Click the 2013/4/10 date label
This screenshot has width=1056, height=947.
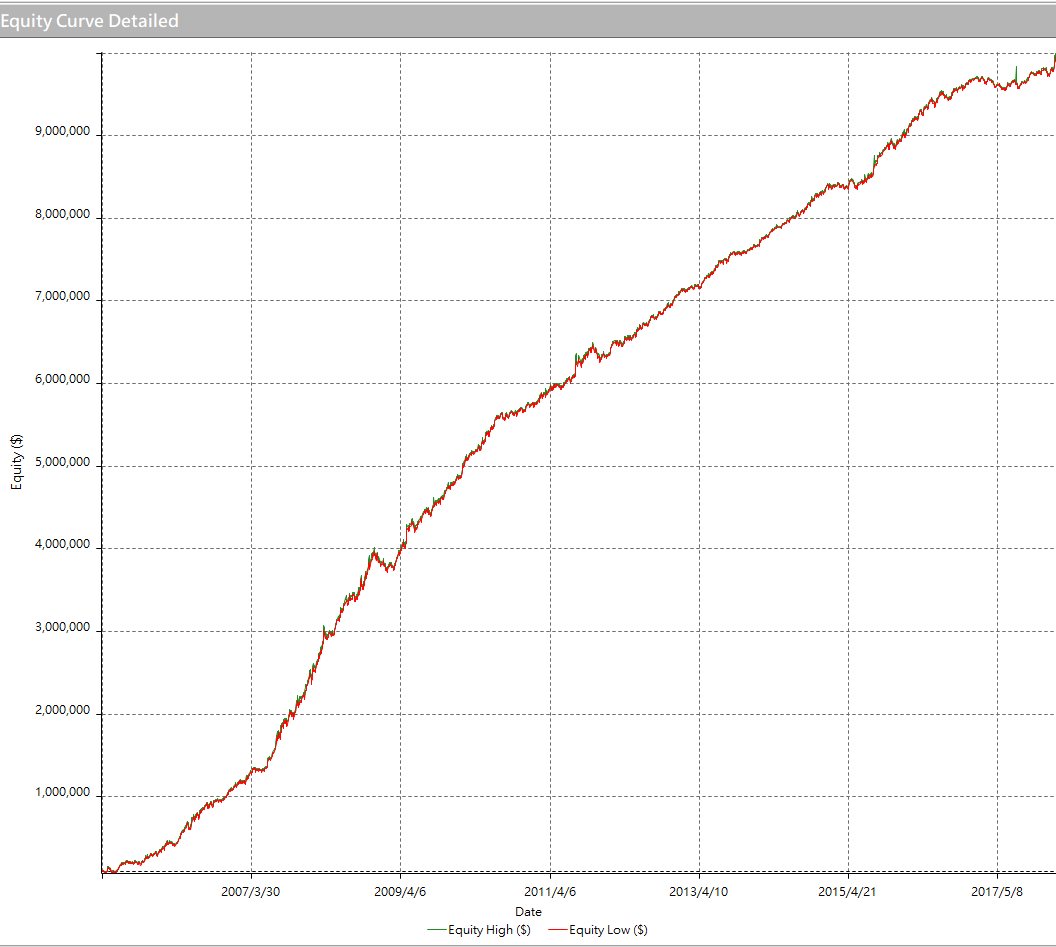(698, 892)
